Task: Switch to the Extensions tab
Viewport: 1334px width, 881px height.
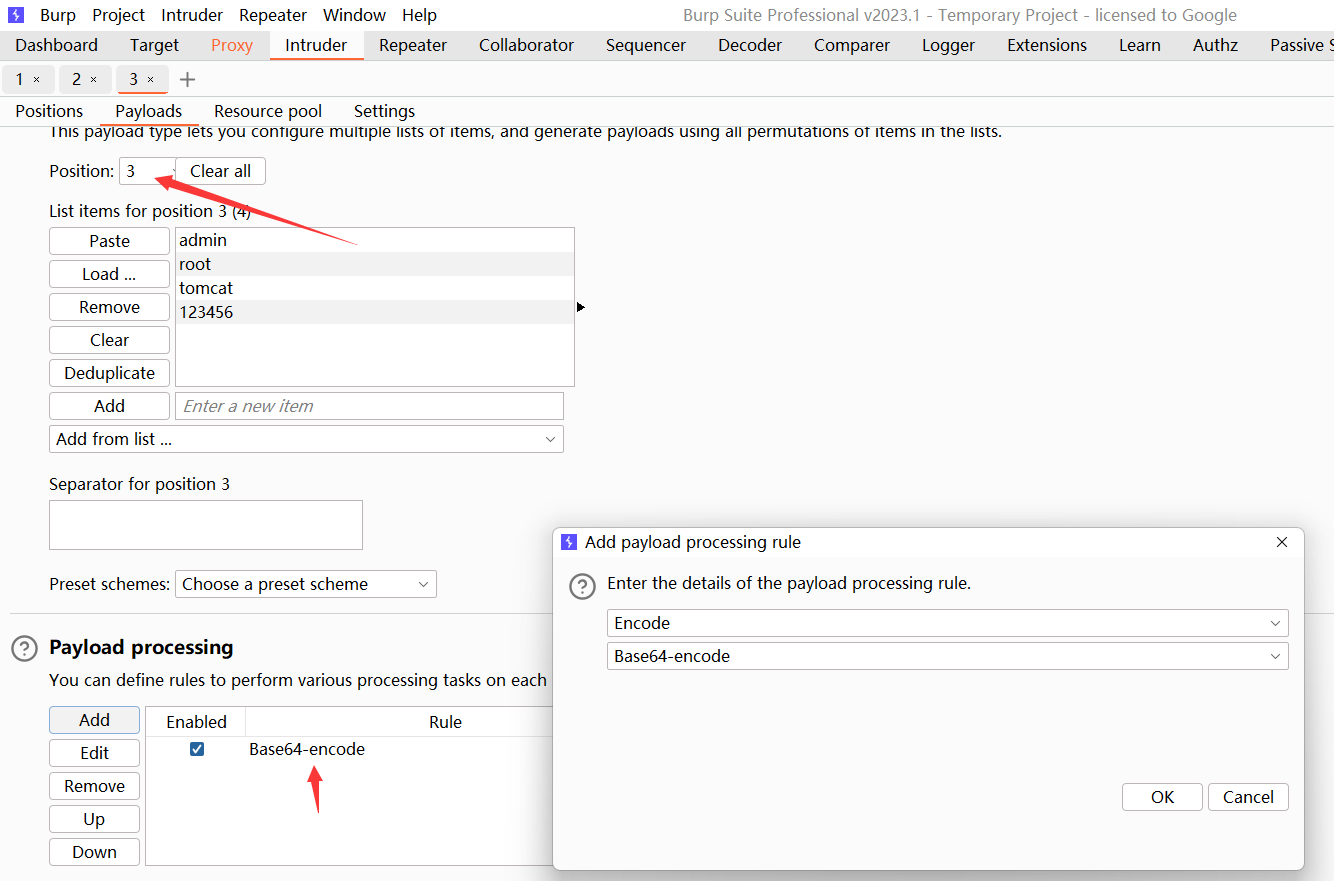Action: [1047, 45]
